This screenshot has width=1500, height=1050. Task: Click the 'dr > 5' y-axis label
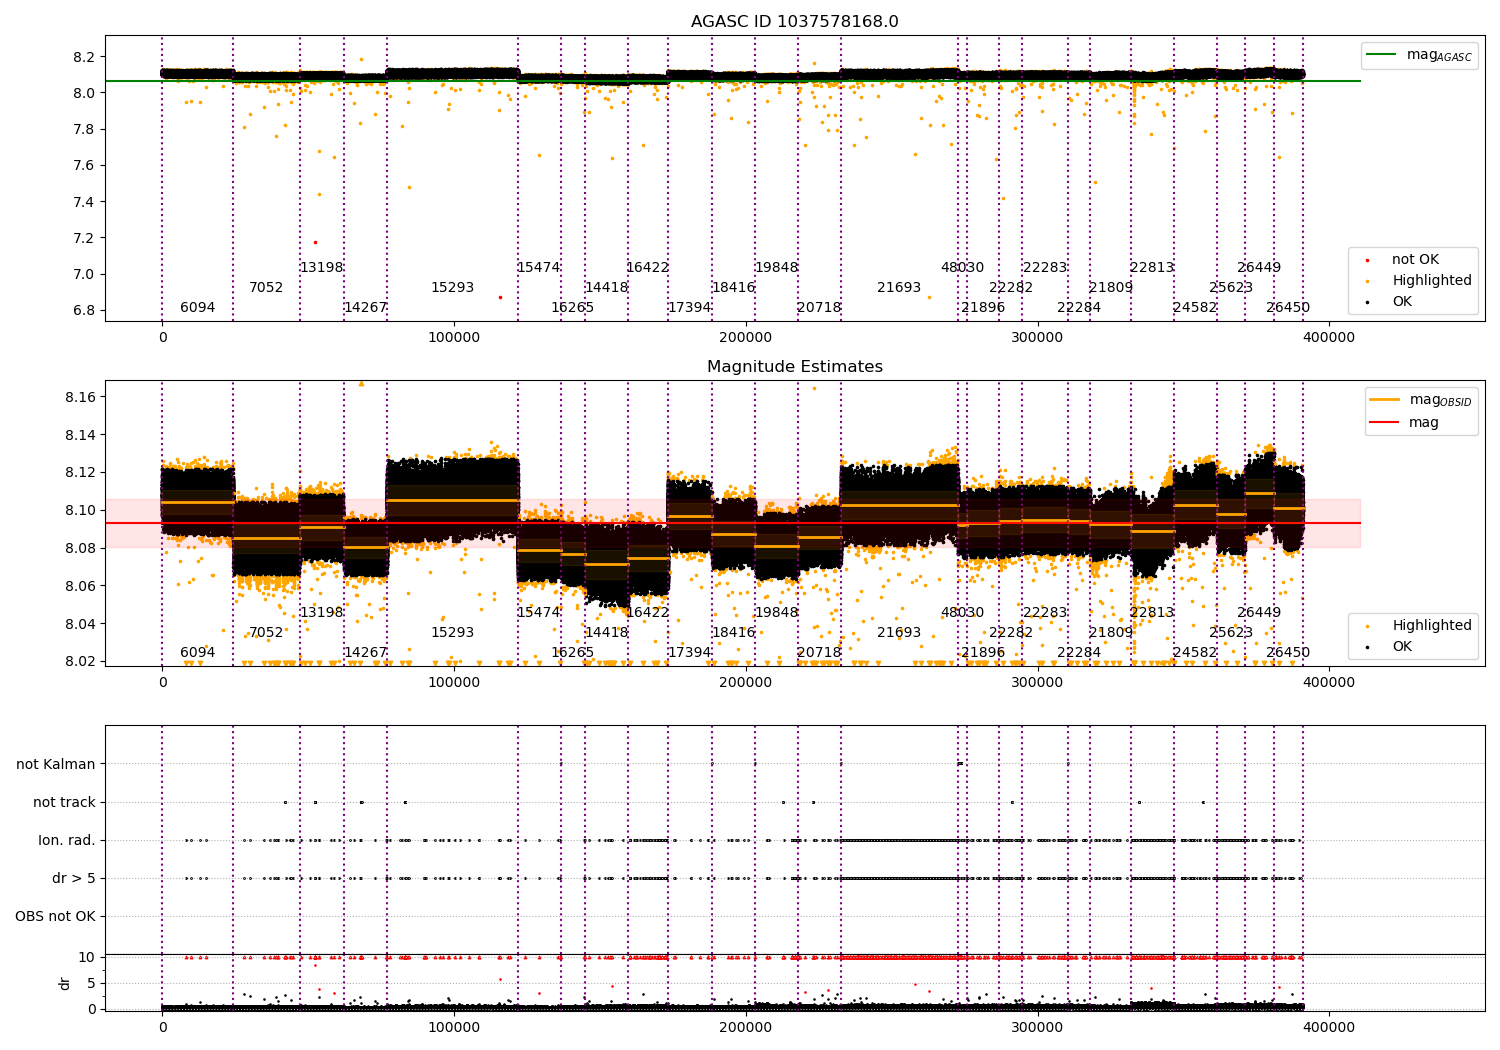pos(74,879)
